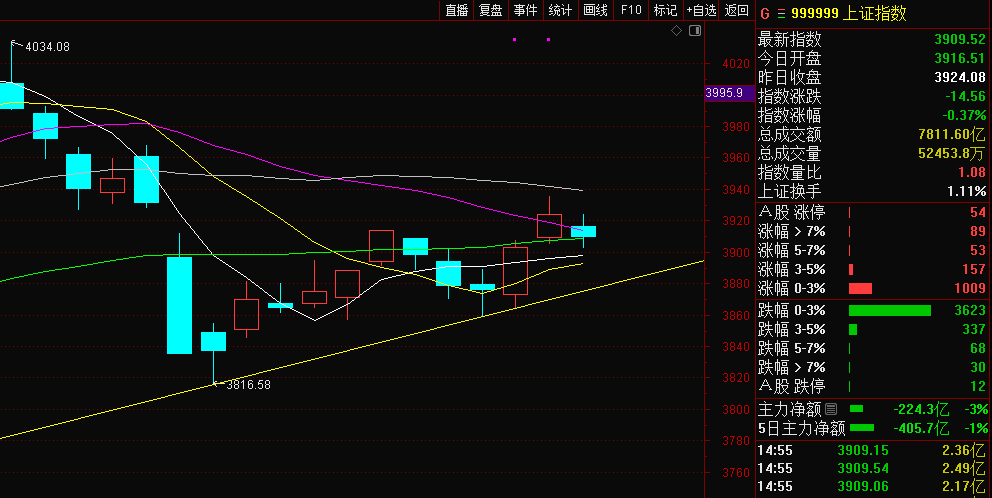Image resolution: width=992 pixels, height=498 pixels.
Task: Select the 跌幅 0-3% green distribution bar
Action: (889, 310)
